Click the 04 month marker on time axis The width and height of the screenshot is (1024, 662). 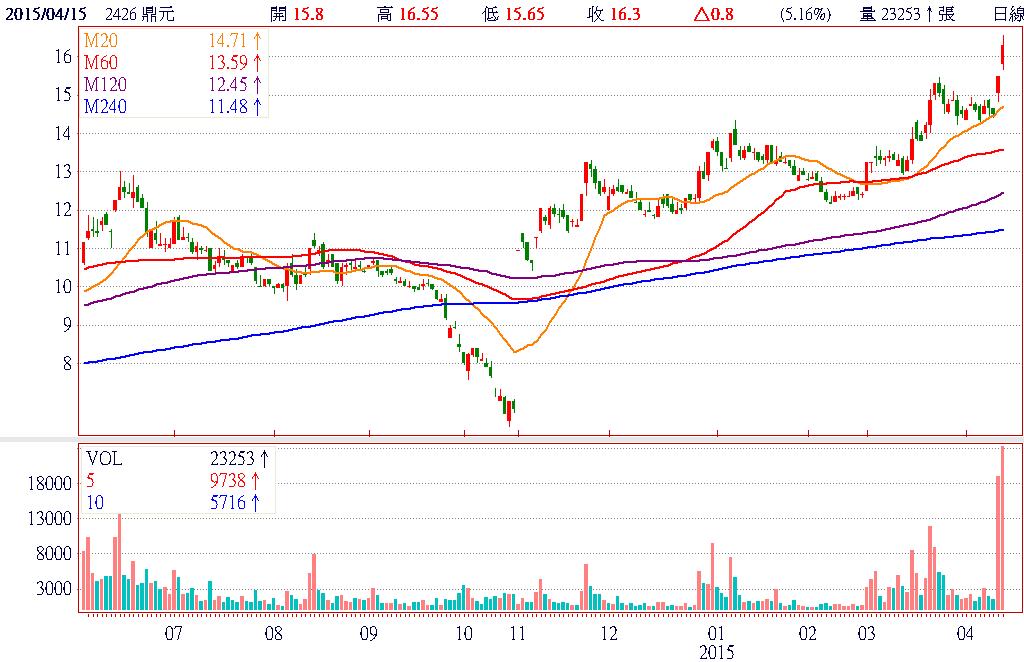point(966,634)
